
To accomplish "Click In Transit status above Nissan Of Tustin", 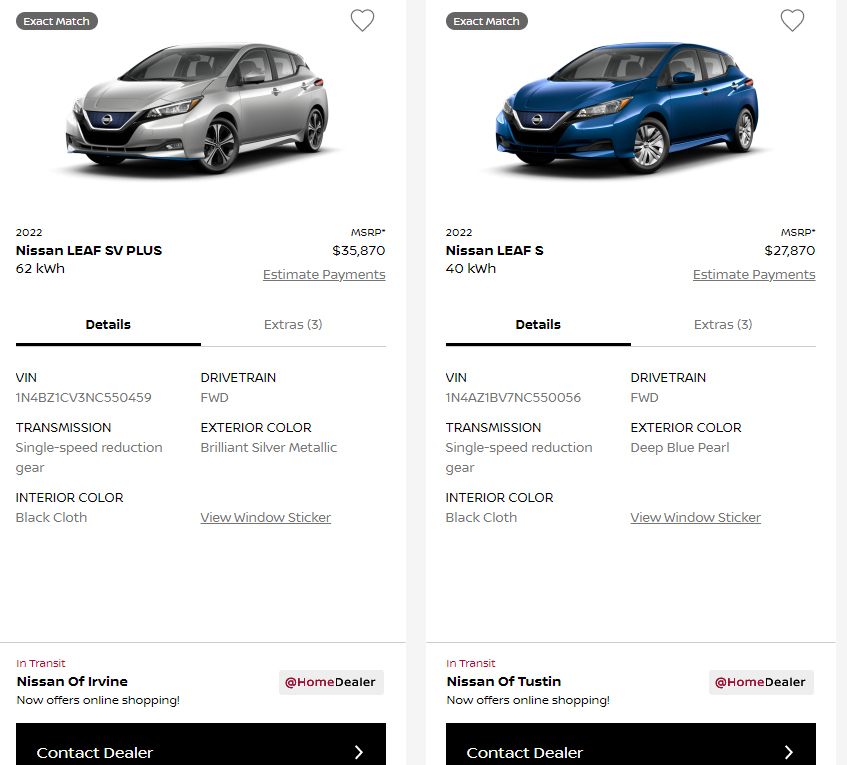I will [x=470, y=663].
